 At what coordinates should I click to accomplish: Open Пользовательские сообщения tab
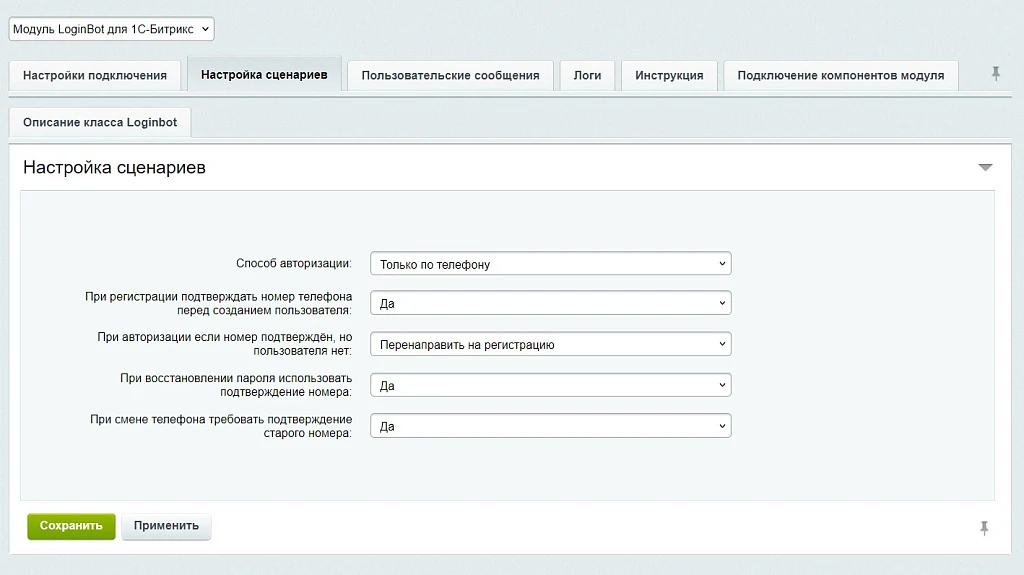(450, 75)
